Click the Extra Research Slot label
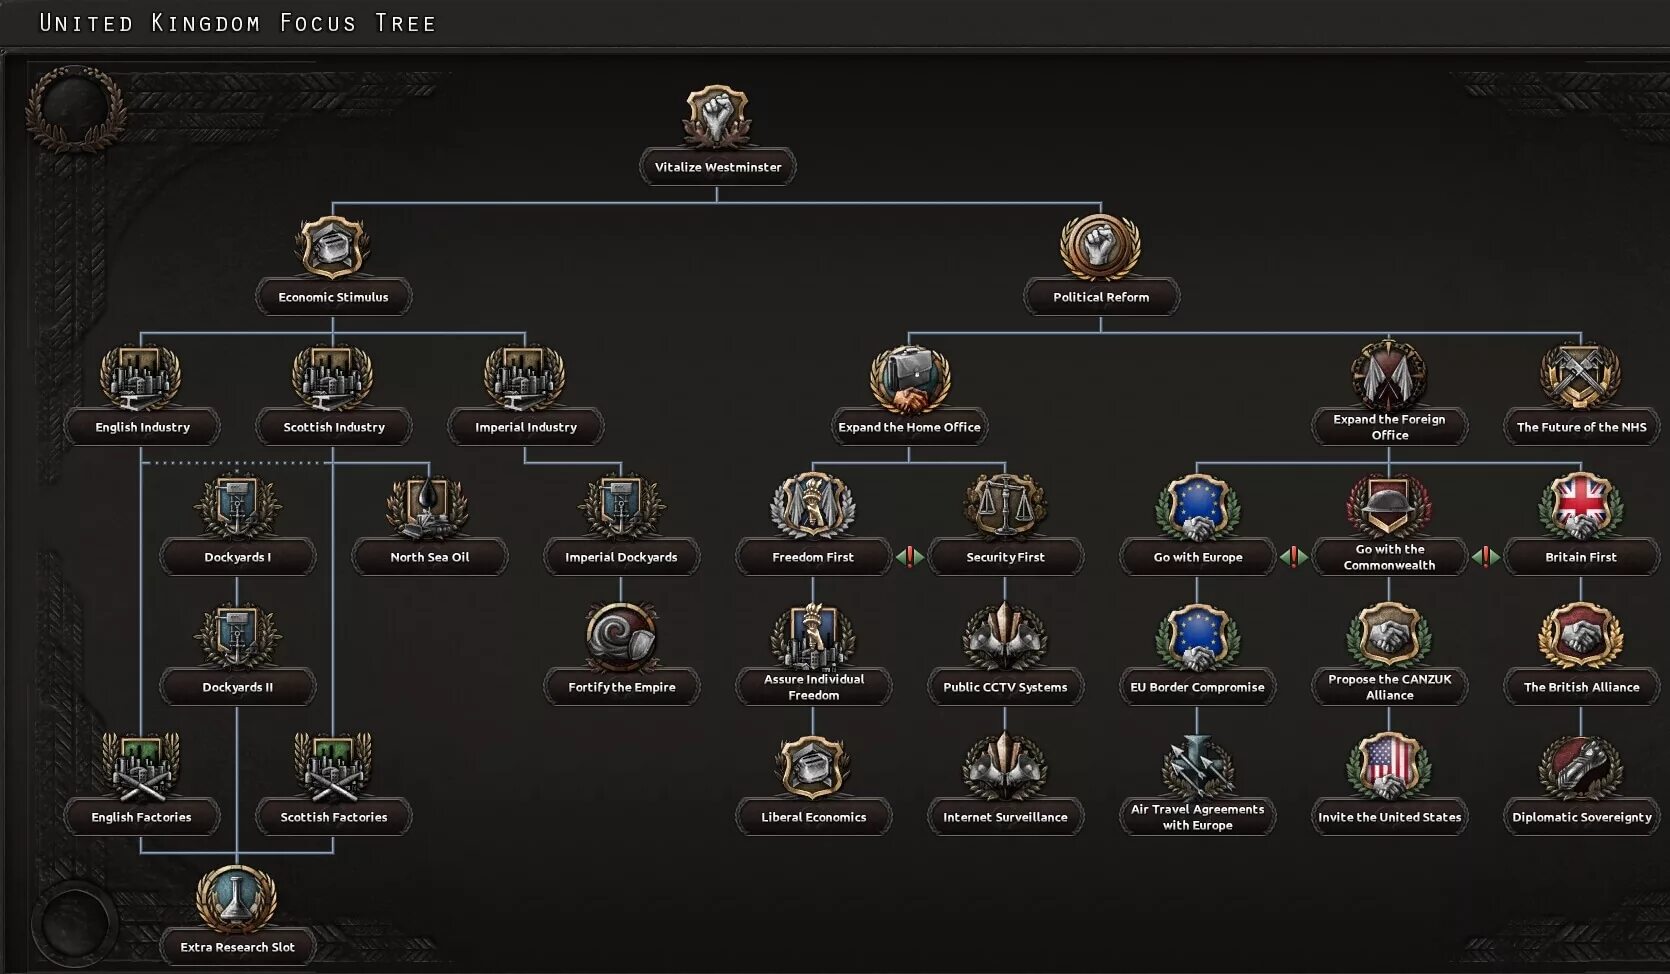1670x974 pixels. [237, 947]
